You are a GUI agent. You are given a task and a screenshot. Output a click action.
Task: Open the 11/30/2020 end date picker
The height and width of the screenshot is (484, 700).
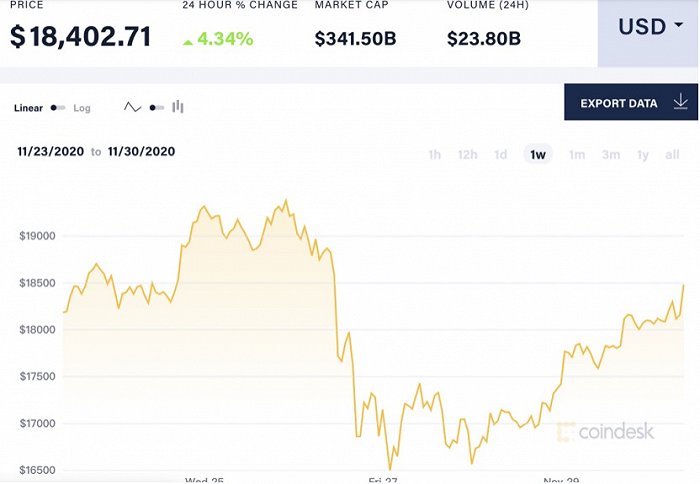click(x=141, y=152)
